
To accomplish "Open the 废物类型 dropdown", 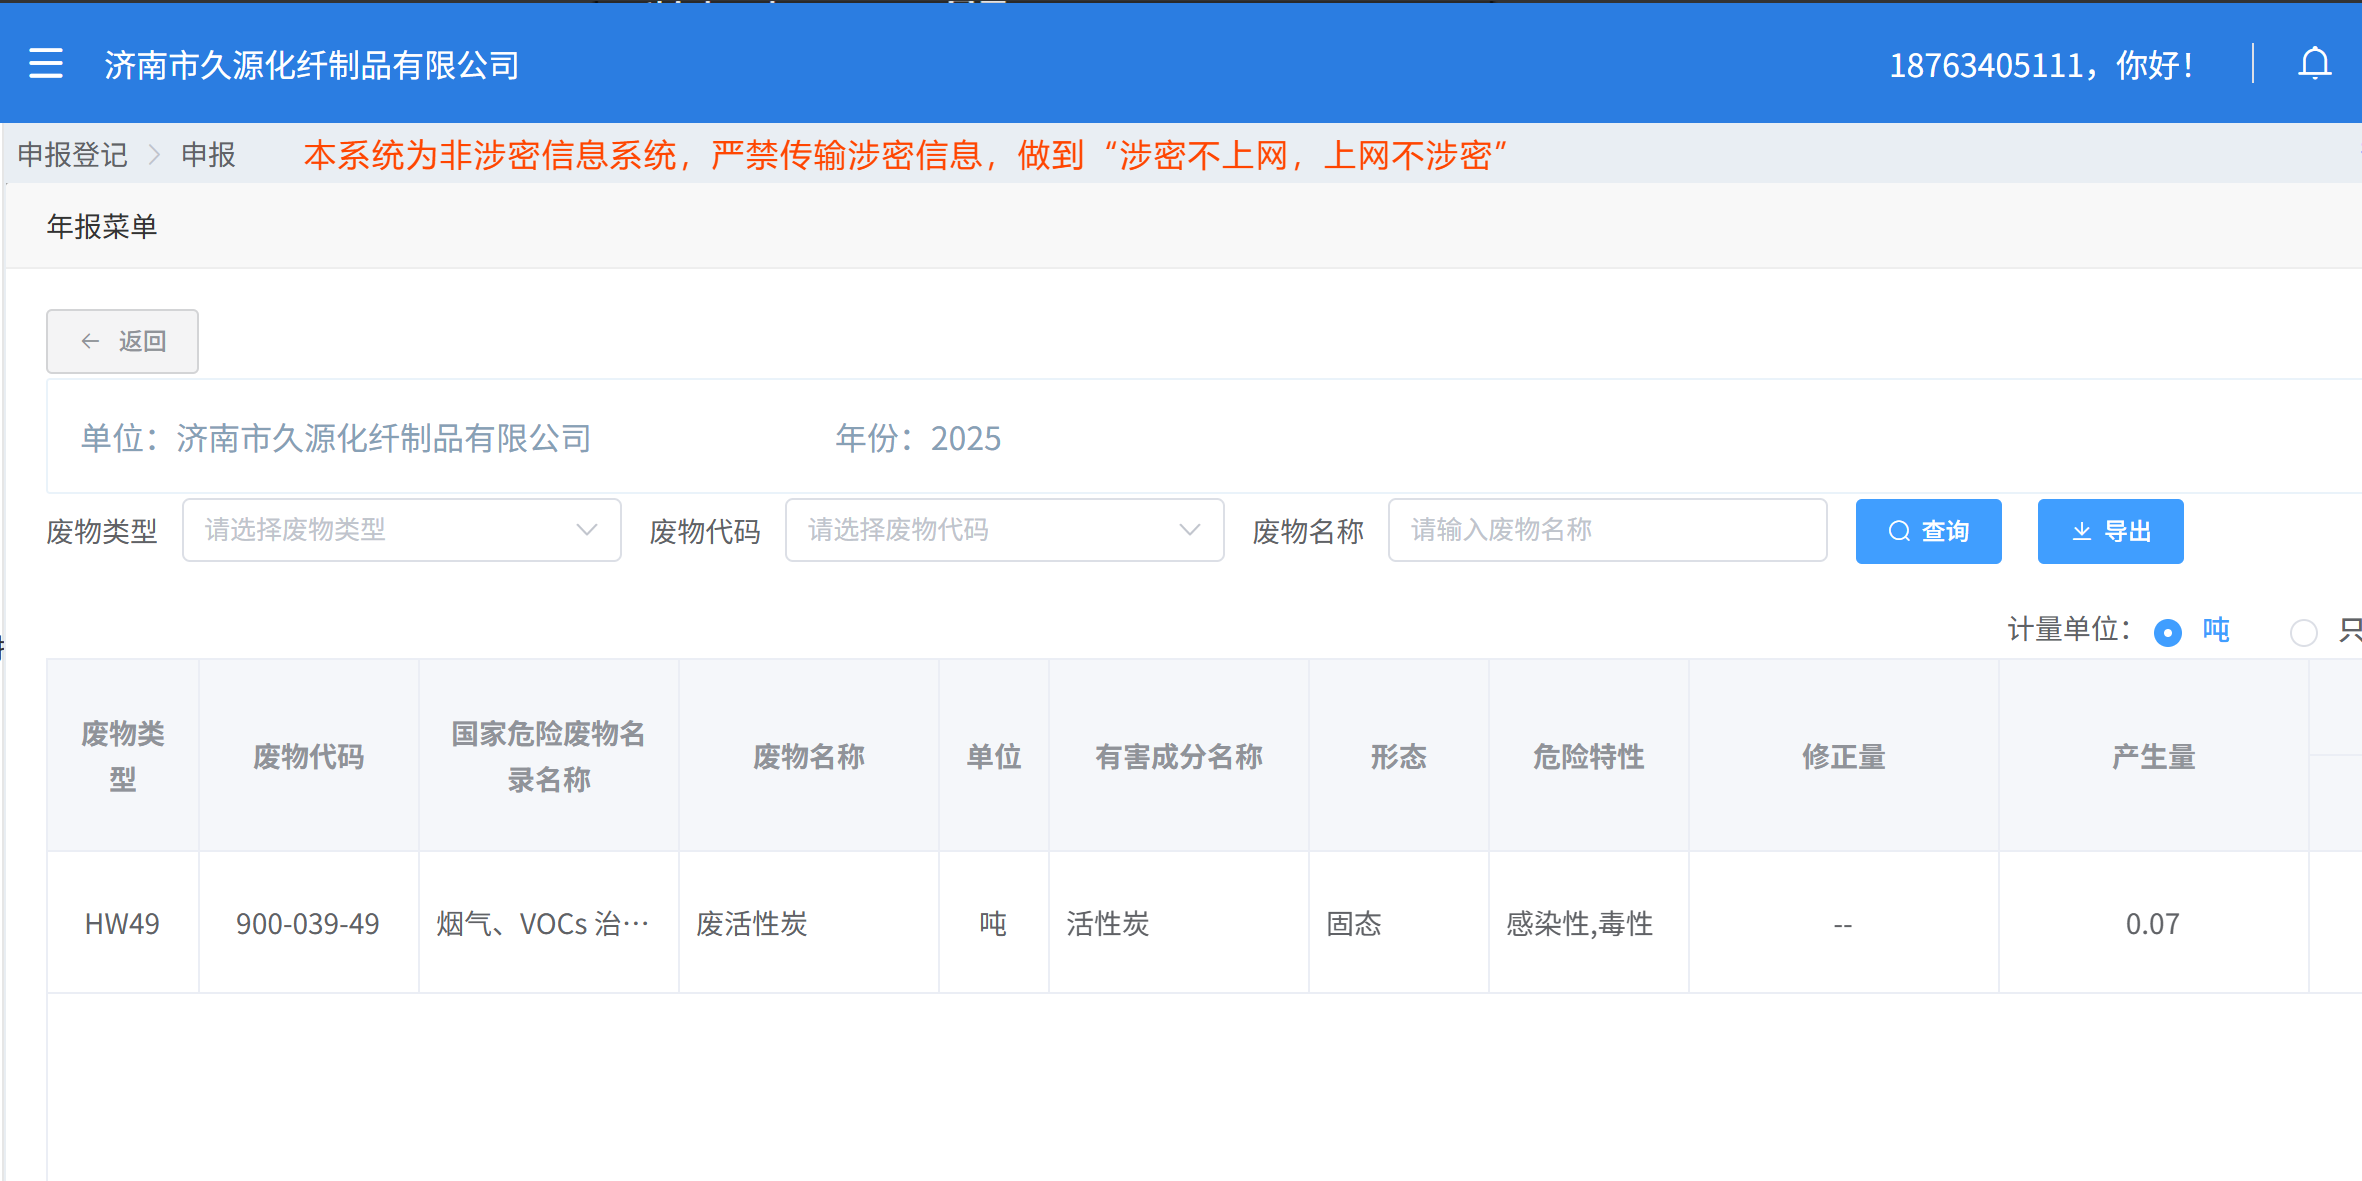I will coord(401,530).
